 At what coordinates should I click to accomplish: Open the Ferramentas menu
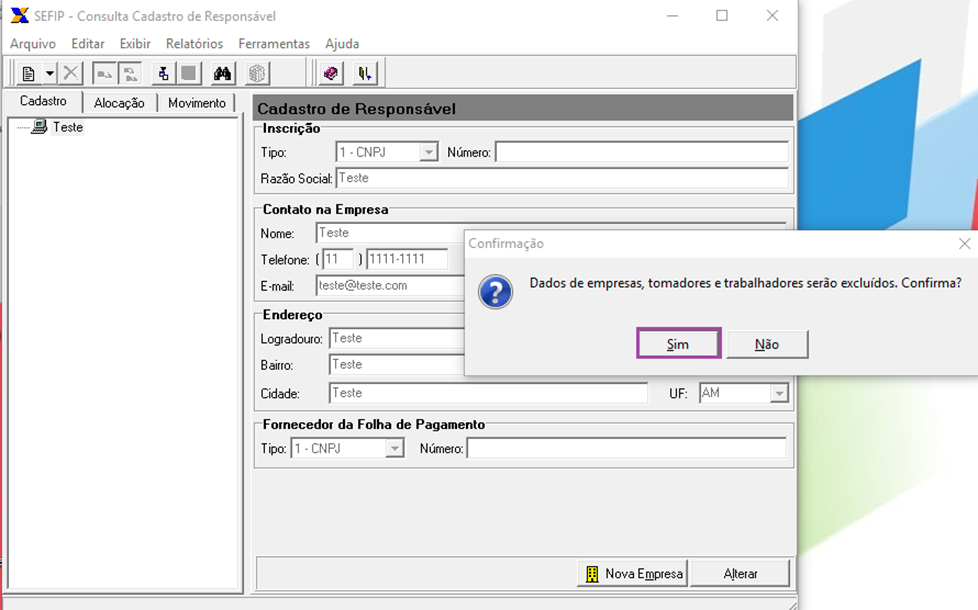(274, 44)
